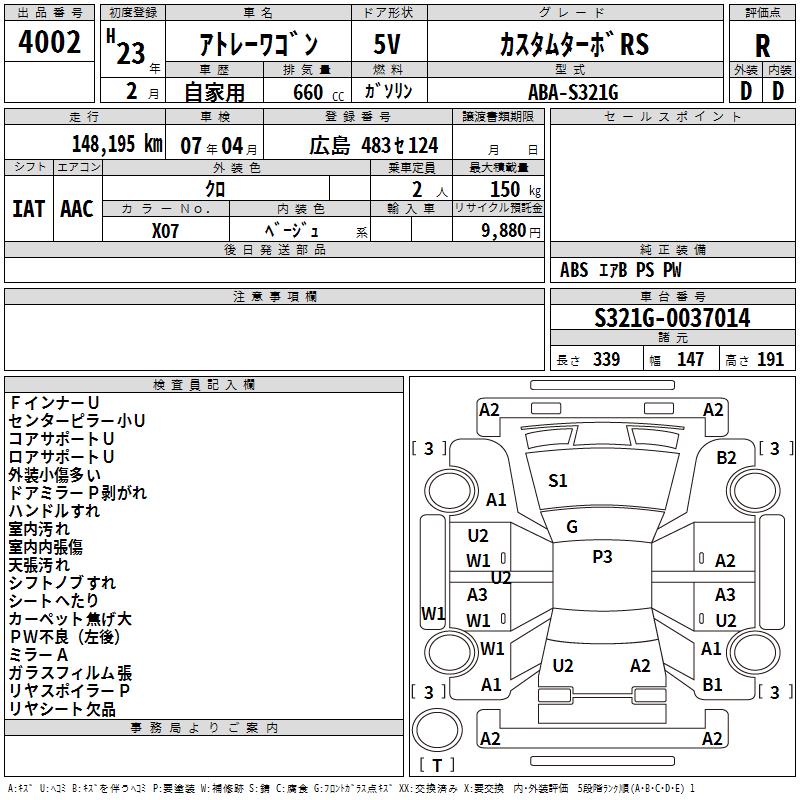
Task: Select the B2 mark on front fender
Action: pyautogui.click(x=726, y=458)
